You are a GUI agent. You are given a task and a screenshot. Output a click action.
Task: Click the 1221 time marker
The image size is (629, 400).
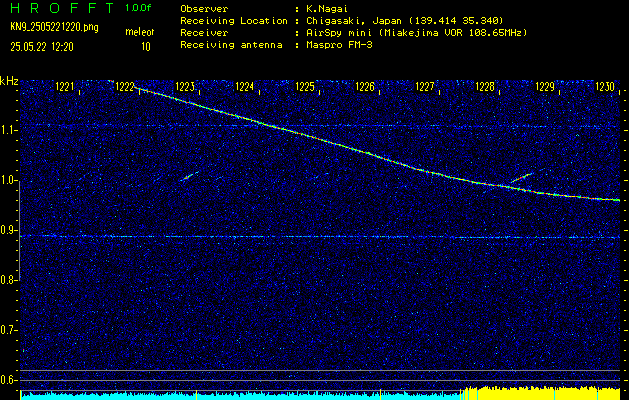[x=65, y=86]
